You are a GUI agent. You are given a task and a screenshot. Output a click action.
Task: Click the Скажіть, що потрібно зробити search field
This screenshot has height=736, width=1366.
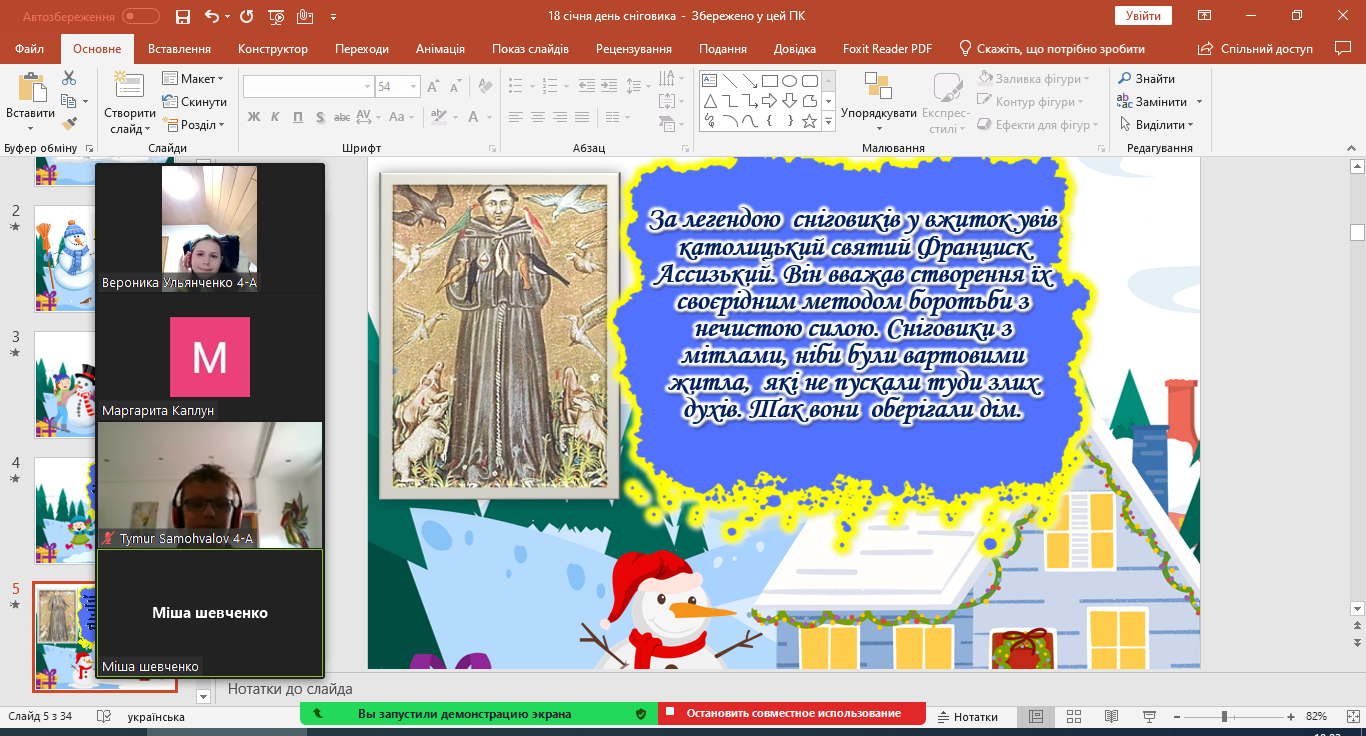(x=1050, y=49)
